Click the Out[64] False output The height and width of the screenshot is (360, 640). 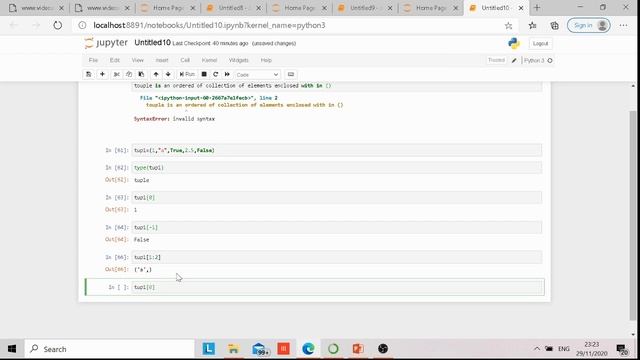141,240
